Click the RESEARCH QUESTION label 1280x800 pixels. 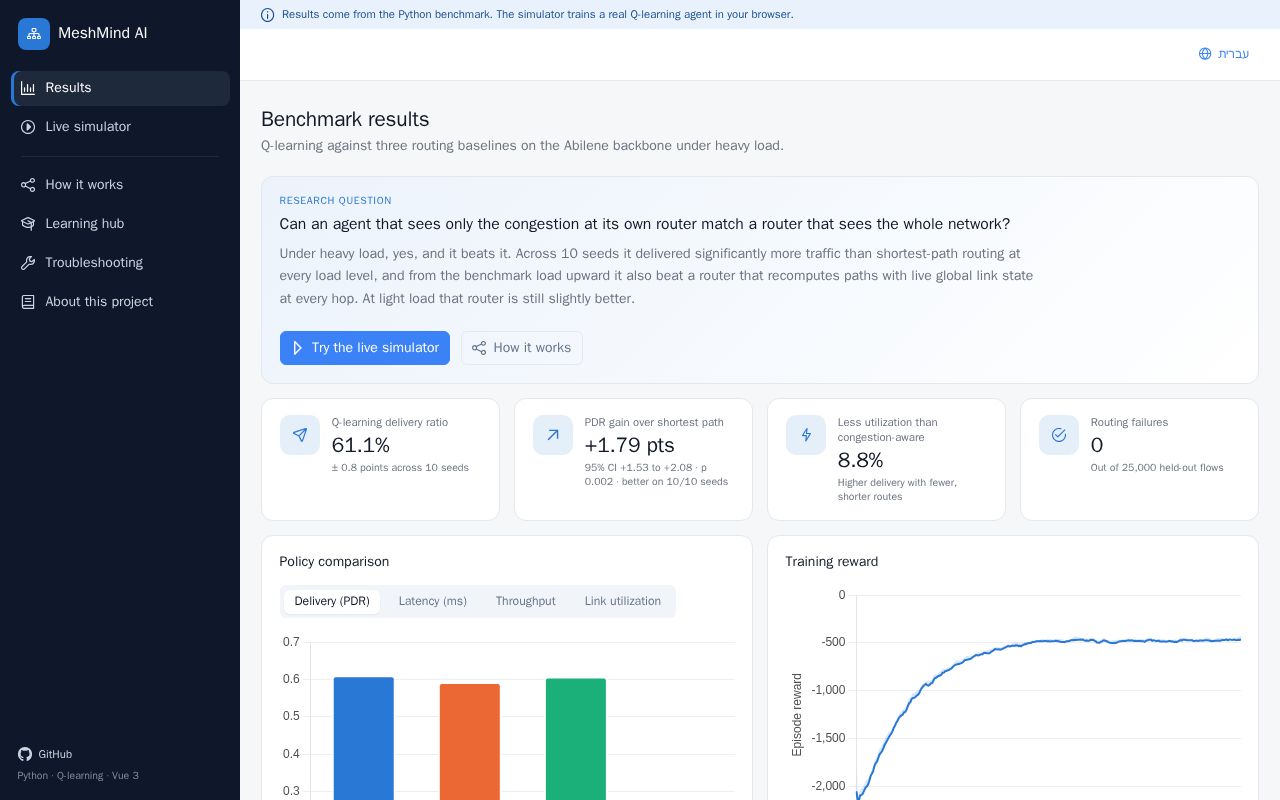click(336, 201)
